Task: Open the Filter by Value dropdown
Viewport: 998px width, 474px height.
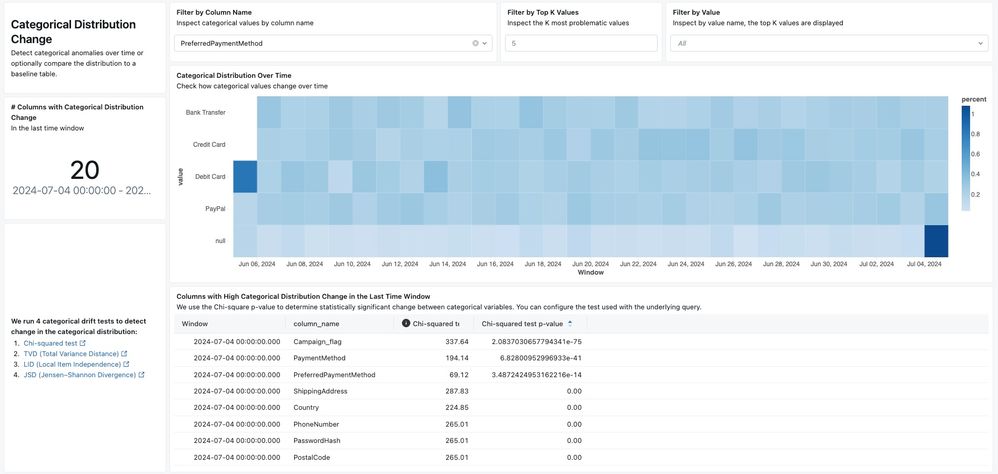Action: (980, 44)
